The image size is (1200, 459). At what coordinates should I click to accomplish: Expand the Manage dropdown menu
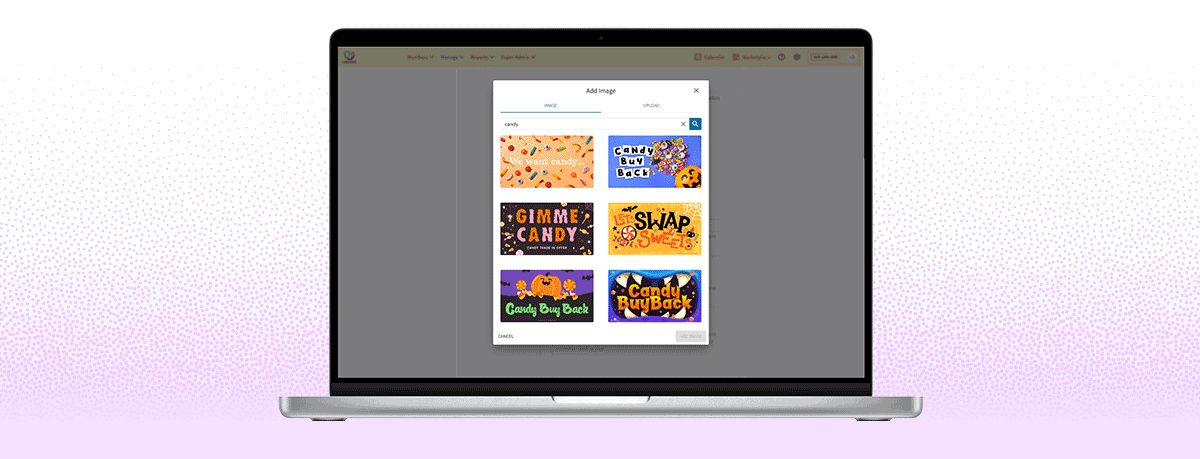tap(451, 57)
